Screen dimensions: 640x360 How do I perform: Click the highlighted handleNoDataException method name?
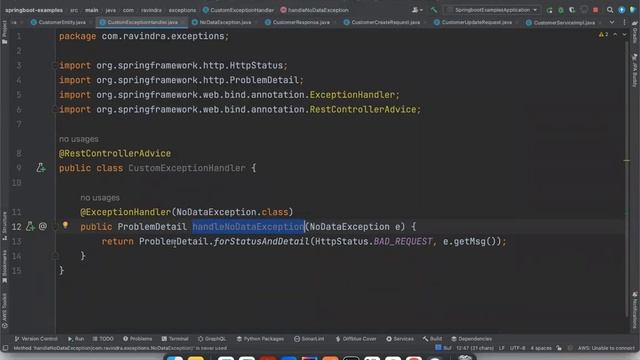coord(248,227)
